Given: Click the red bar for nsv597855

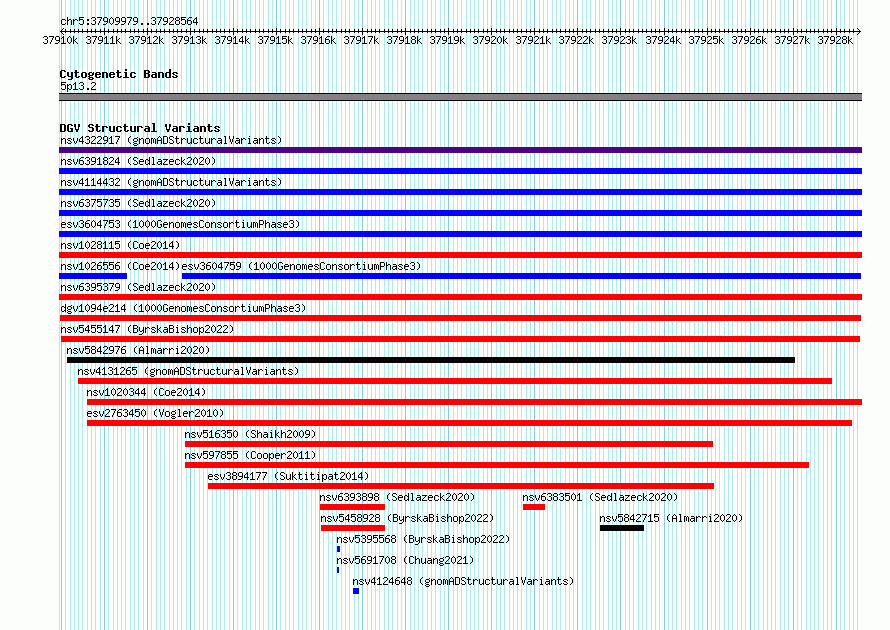Looking at the screenshot, I should [x=497, y=465].
